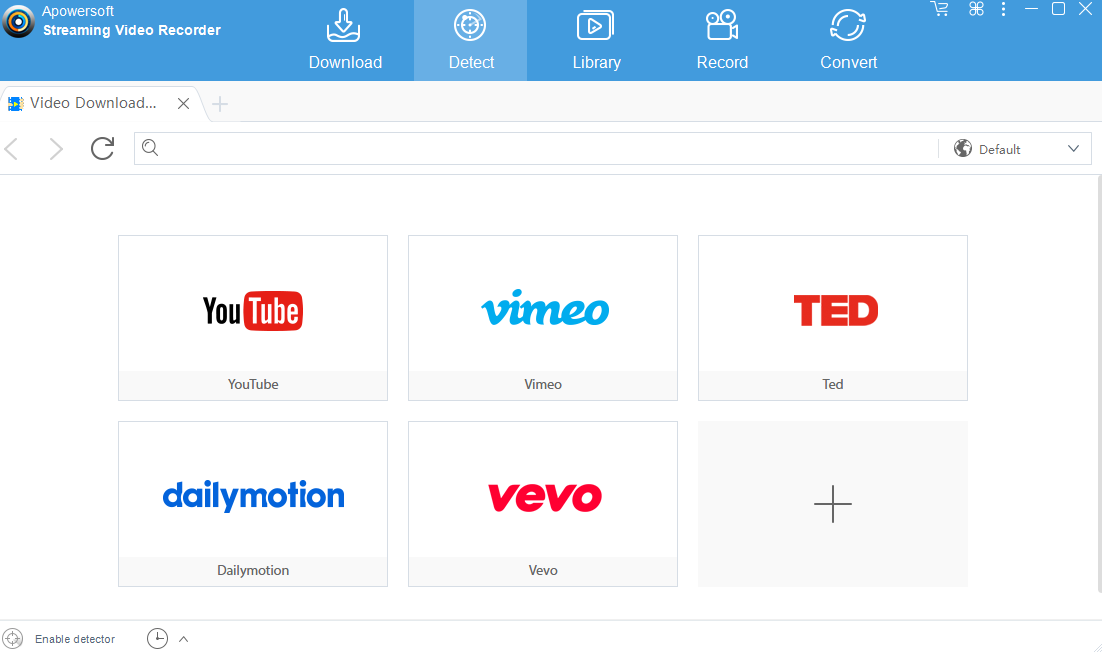Maximize the application window

coord(1058,9)
